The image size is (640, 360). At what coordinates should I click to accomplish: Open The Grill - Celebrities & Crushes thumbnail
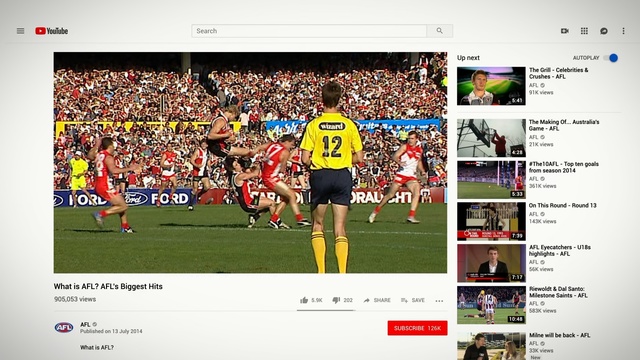pos(491,86)
